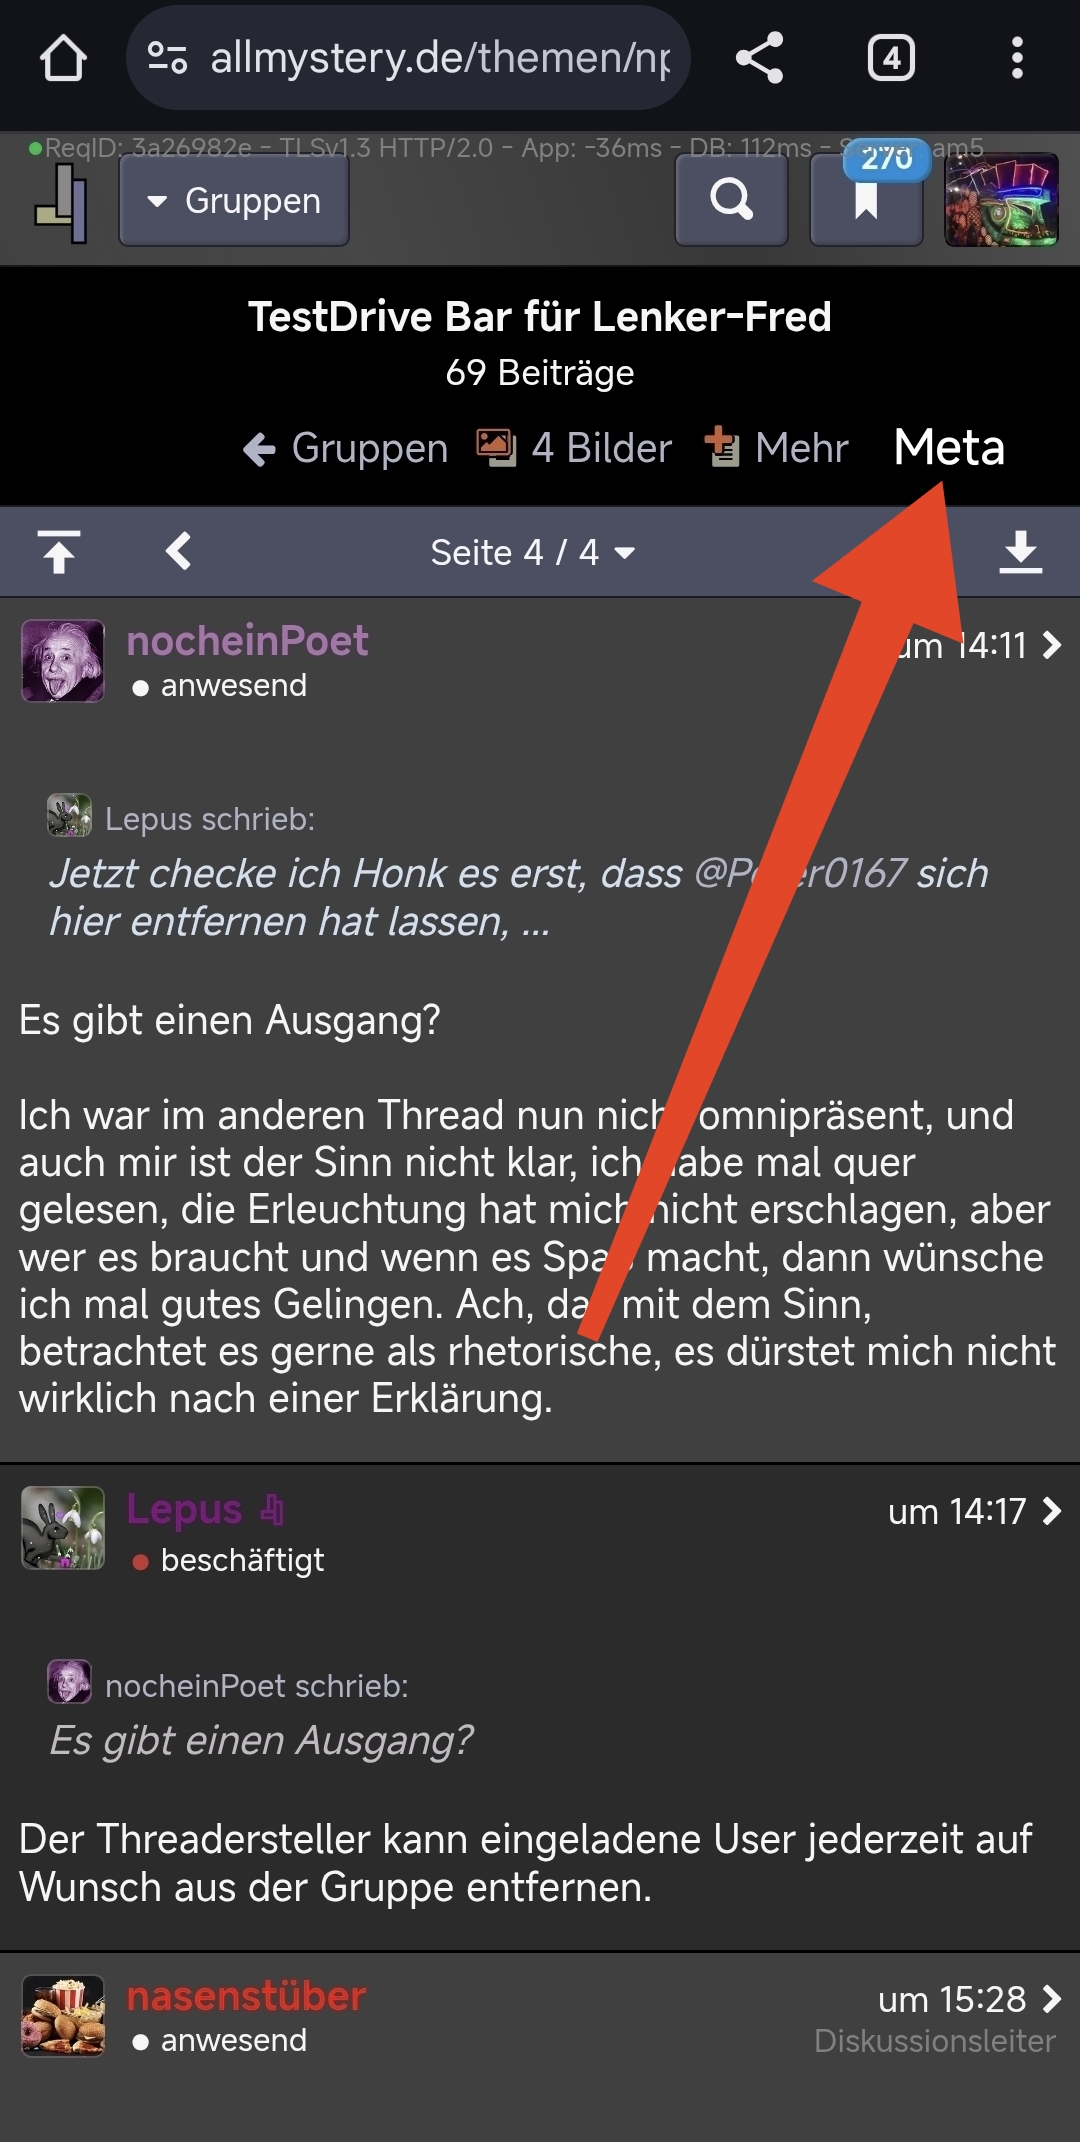The width and height of the screenshot is (1080, 2142).
Task: Share the current page via share icon
Action: 760,58
